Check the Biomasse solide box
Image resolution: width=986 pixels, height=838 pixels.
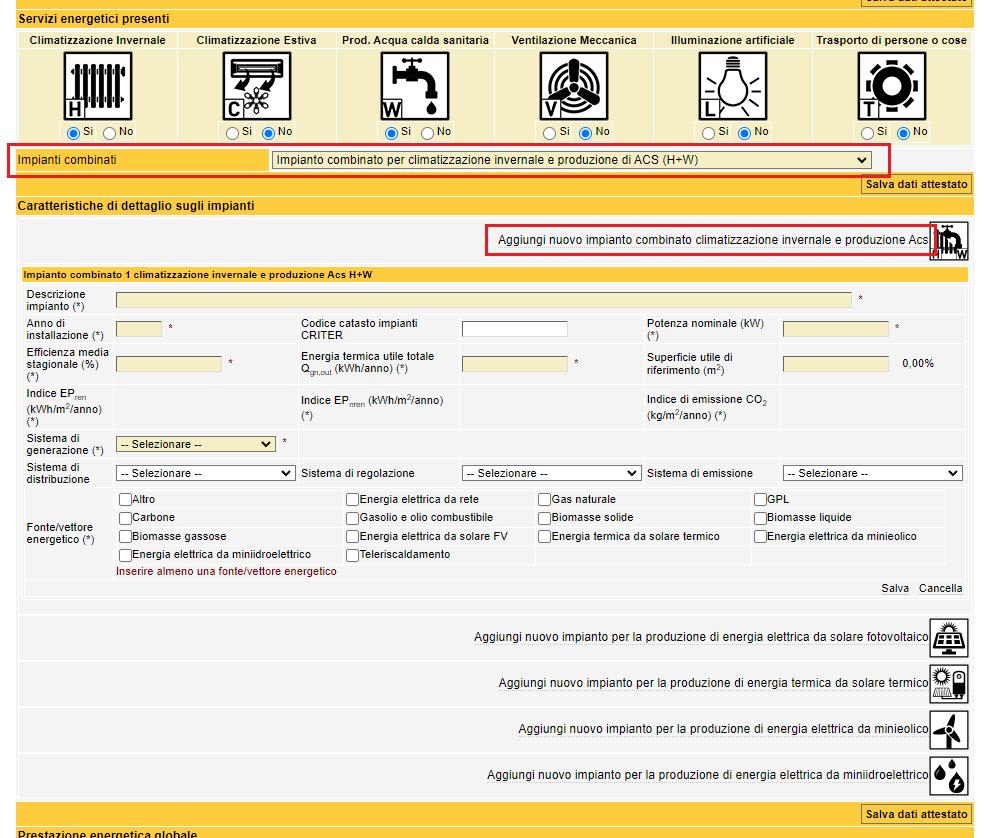click(545, 518)
